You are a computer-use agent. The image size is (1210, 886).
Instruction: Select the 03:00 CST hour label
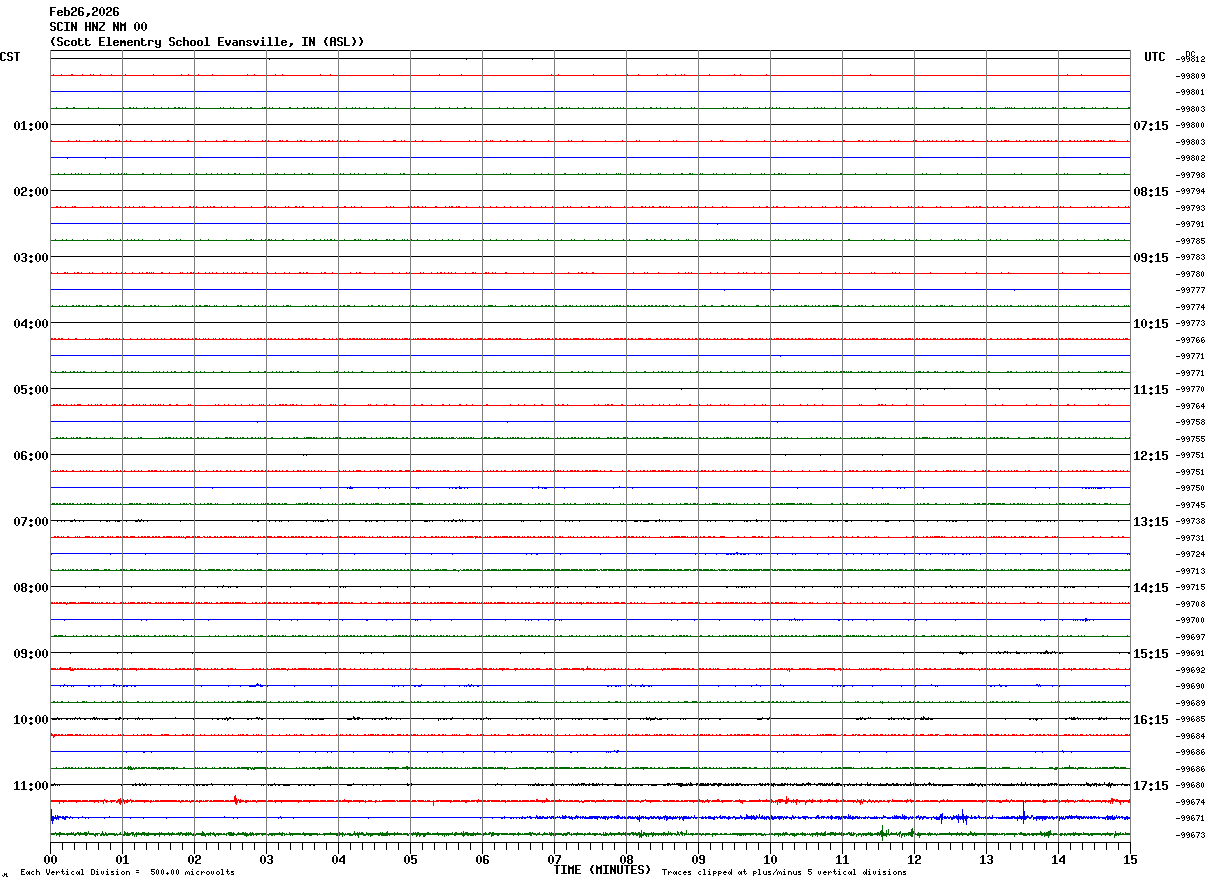(31, 258)
